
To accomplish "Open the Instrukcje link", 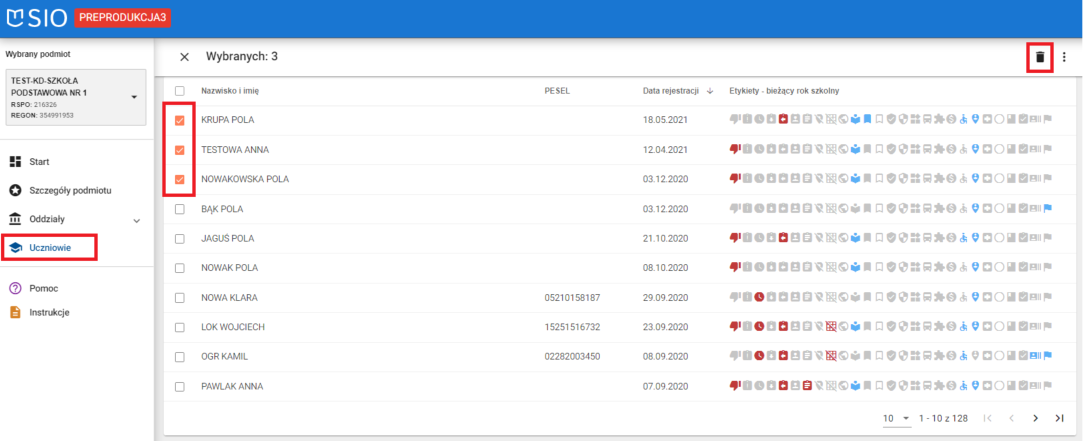I will (x=48, y=312).
